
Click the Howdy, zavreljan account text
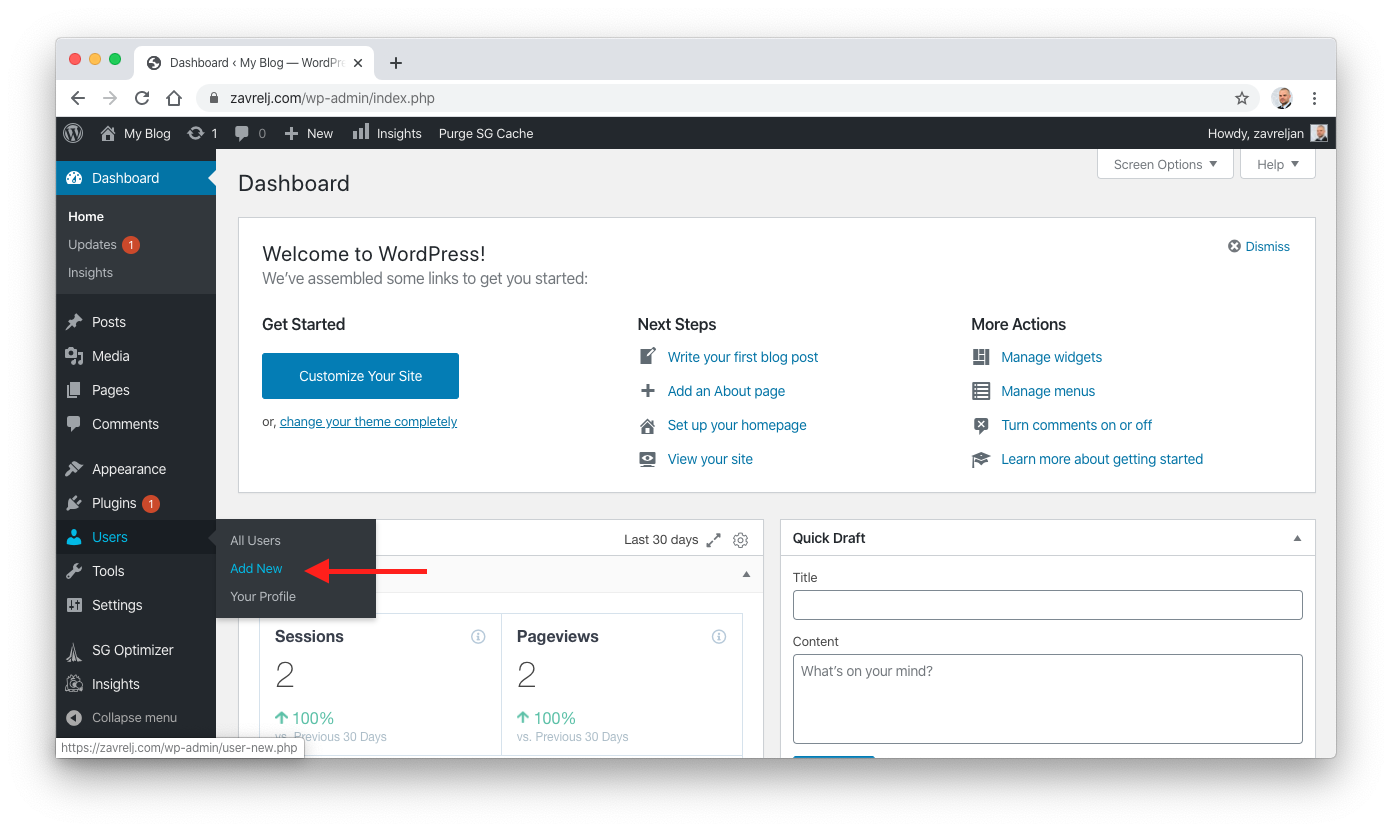point(1255,133)
